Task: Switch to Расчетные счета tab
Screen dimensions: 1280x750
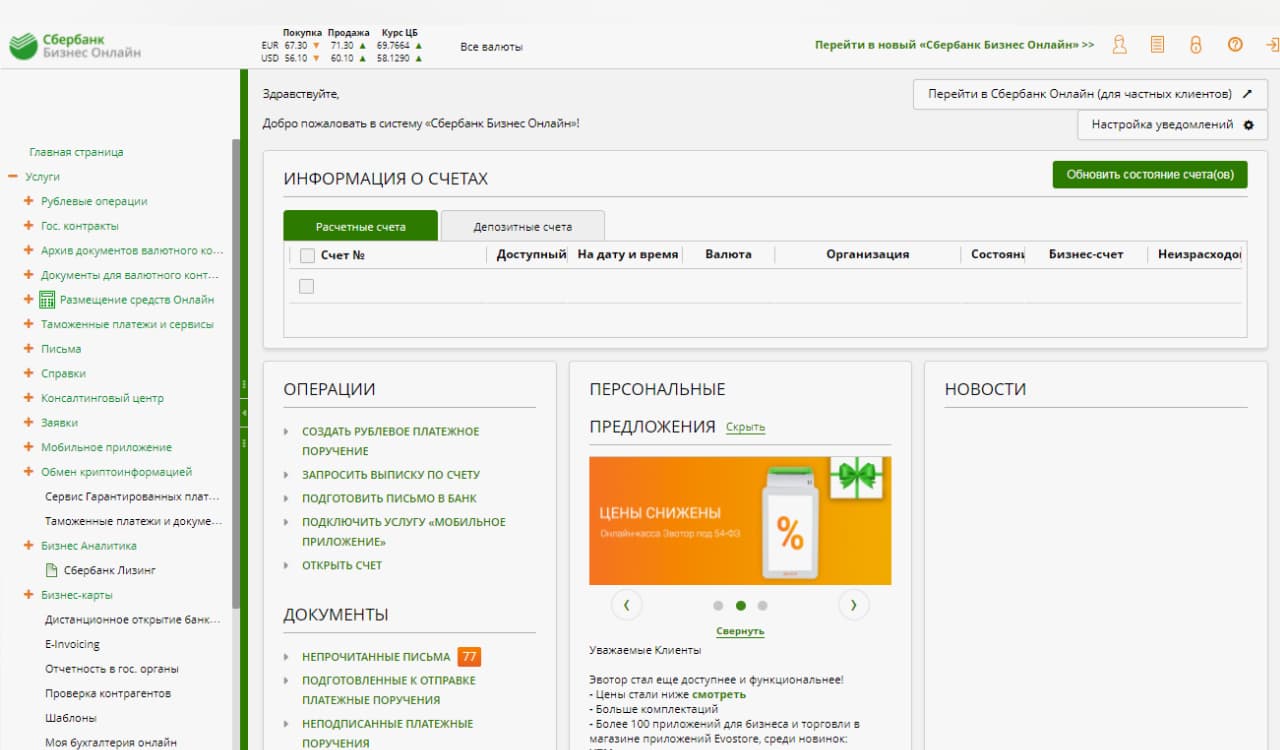Action: pyautogui.click(x=361, y=226)
